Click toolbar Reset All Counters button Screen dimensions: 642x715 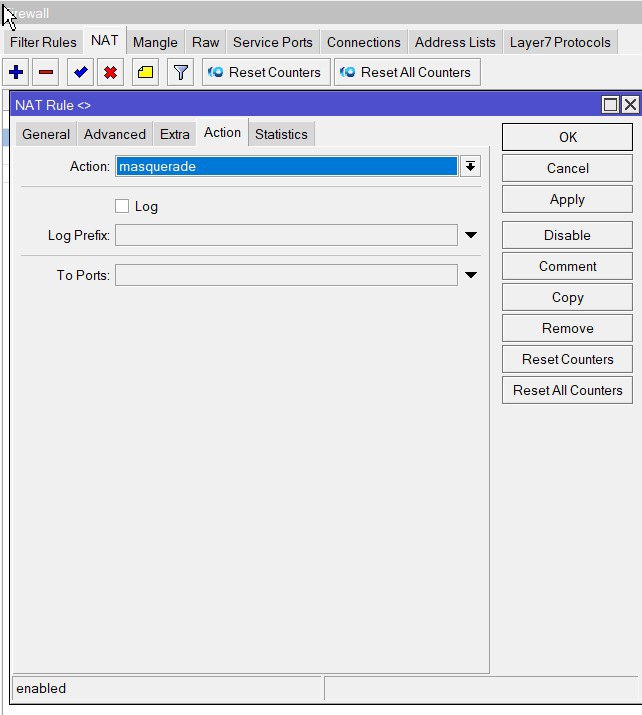[x=407, y=72]
